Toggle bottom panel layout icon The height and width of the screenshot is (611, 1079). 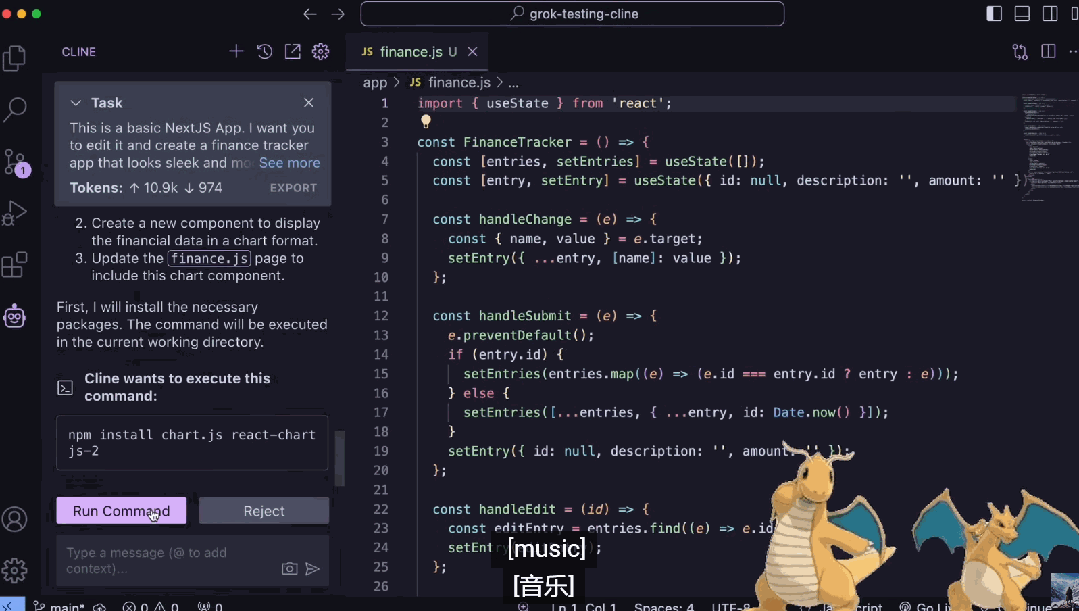(x=1023, y=14)
